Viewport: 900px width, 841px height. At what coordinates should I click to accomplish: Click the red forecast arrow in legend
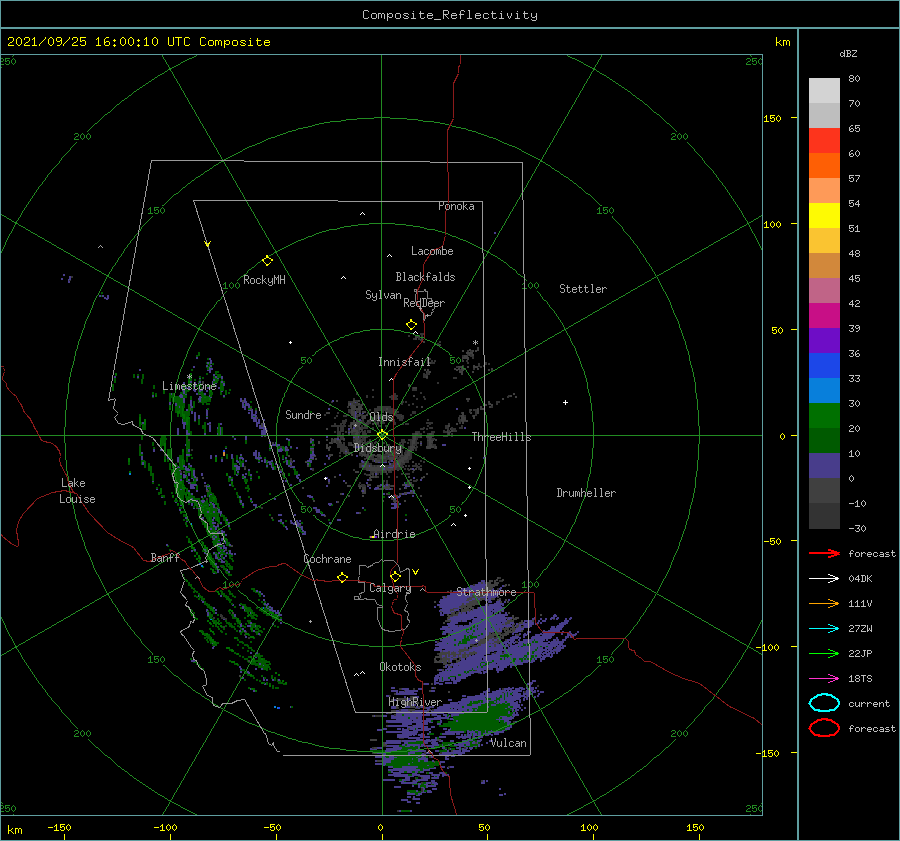[x=824, y=553]
